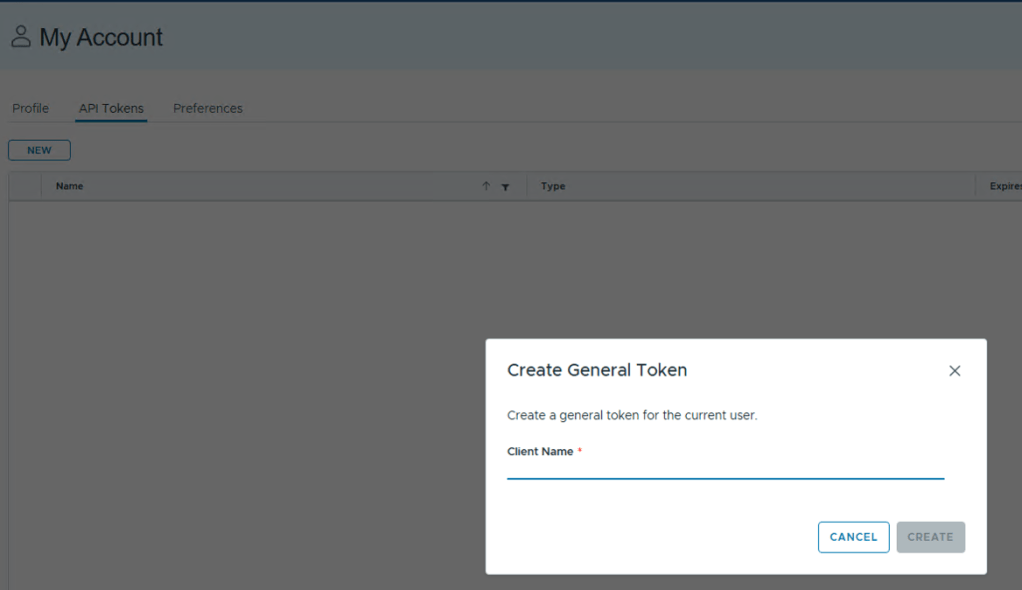Click the CREATE button to make the token
1022x590 pixels.
930,537
